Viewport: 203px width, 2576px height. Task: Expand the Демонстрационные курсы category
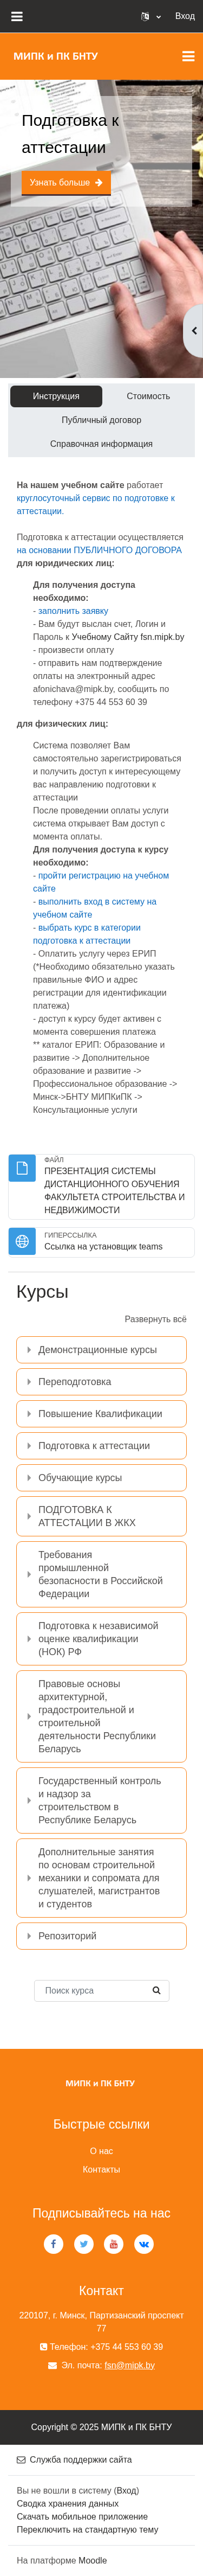click(101, 1350)
